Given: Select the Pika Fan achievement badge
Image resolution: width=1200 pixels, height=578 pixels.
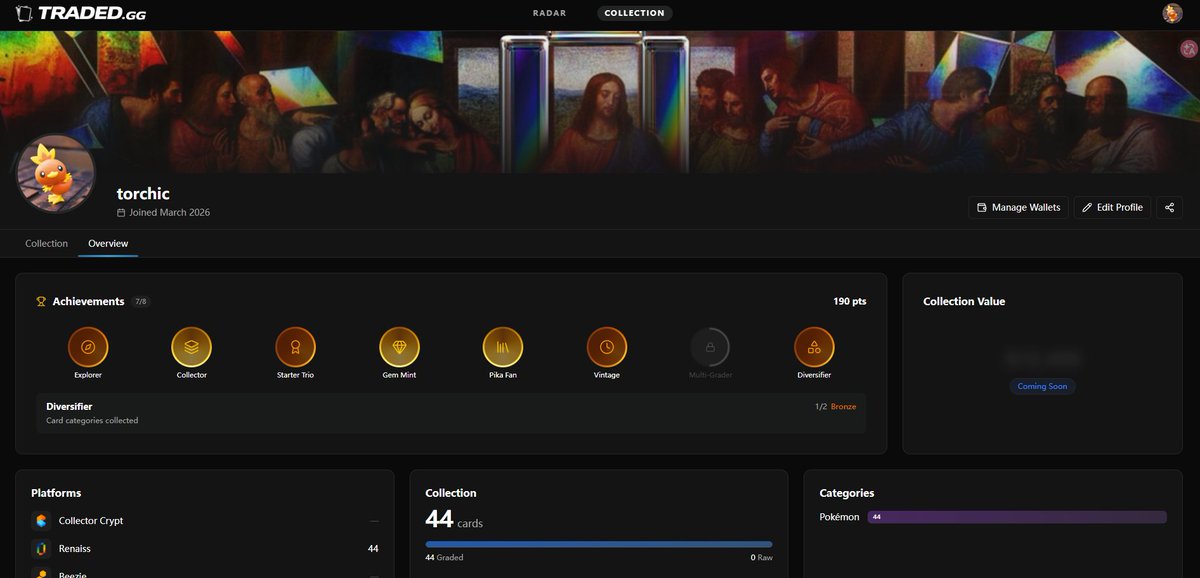Looking at the screenshot, I should click(503, 347).
